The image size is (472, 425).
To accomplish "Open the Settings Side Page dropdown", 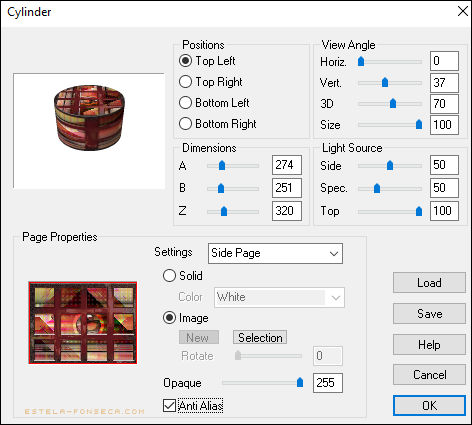I will pos(275,253).
